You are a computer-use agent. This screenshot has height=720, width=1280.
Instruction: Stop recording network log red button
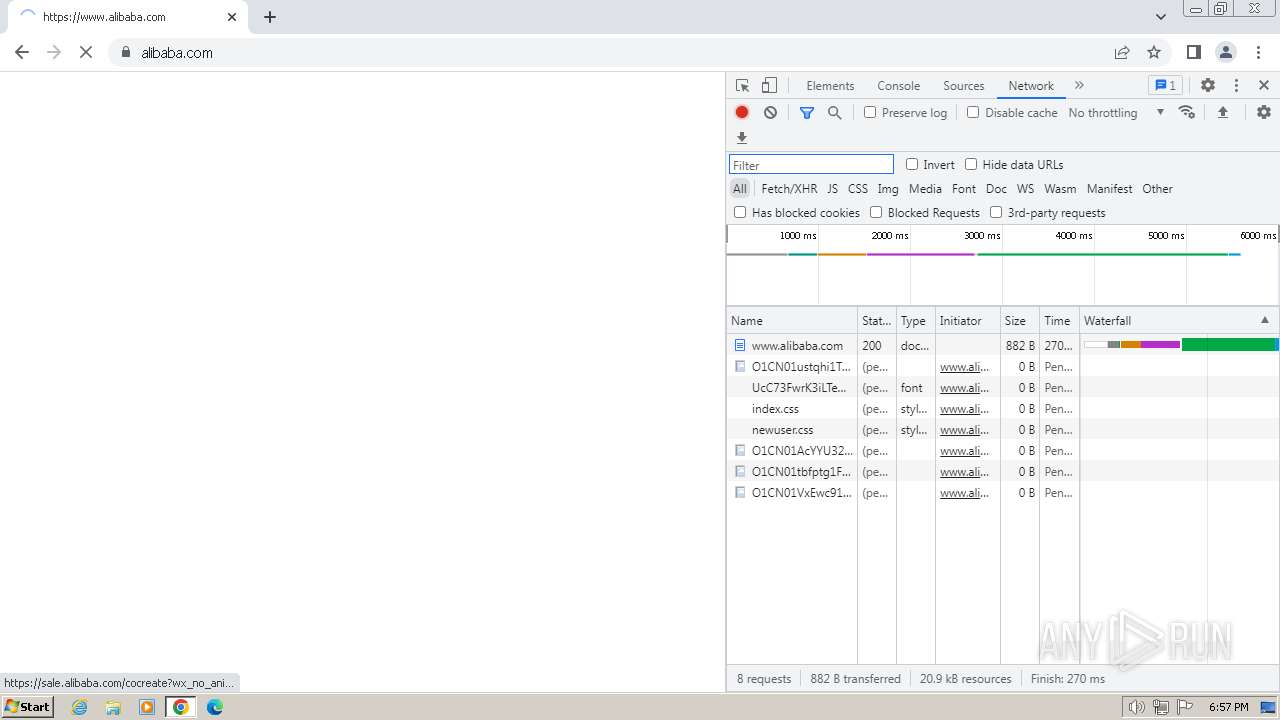click(742, 113)
